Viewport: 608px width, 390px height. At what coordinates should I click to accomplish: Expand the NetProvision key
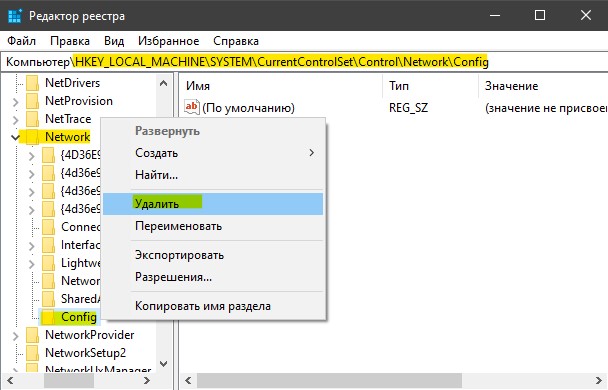click(x=16, y=102)
